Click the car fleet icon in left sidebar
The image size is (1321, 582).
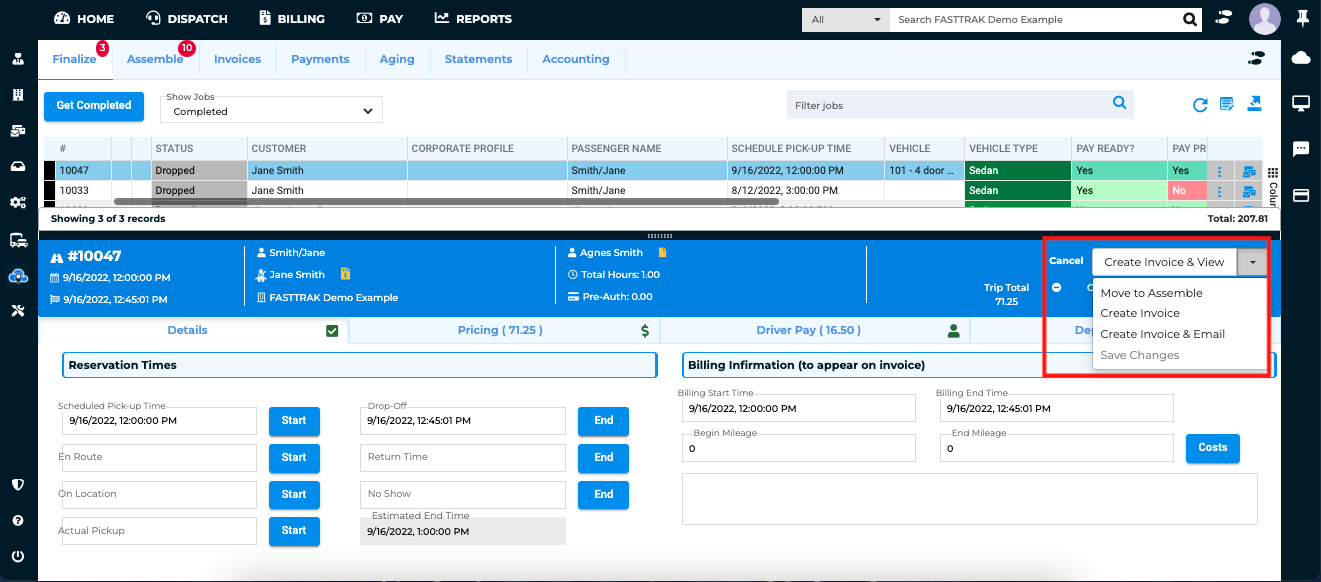18,131
